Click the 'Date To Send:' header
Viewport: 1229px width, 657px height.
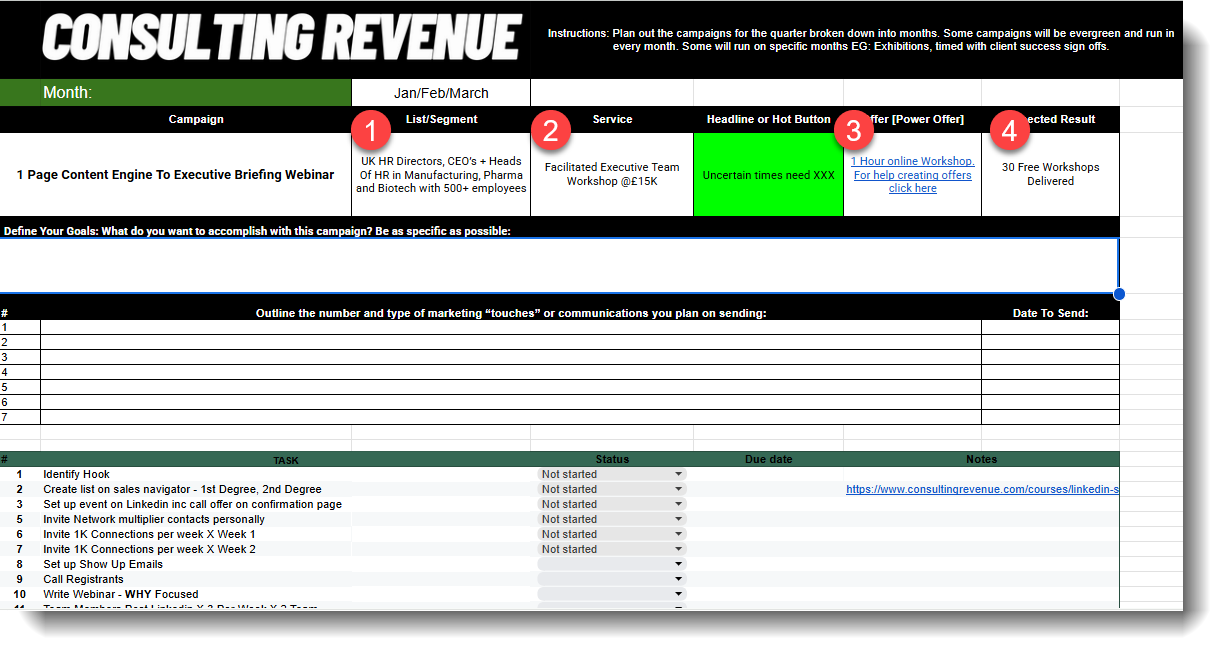pyautogui.click(x=1050, y=313)
